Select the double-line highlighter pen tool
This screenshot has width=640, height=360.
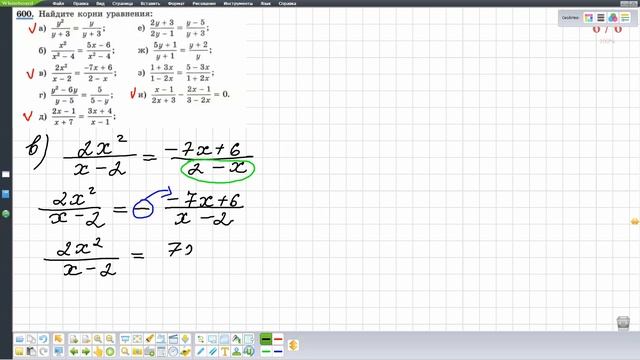(213, 351)
